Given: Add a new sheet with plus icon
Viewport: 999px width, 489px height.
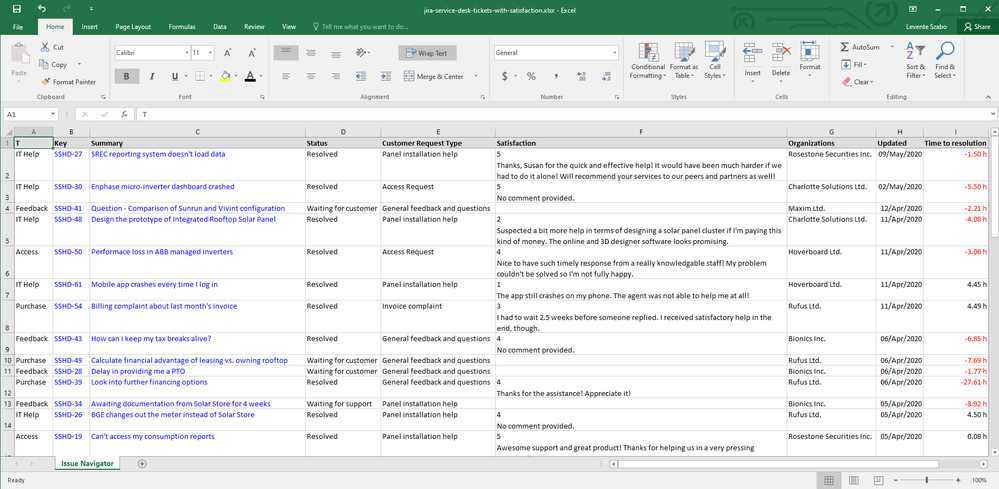Looking at the screenshot, I should pyautogui.click(x=142, y=463).
